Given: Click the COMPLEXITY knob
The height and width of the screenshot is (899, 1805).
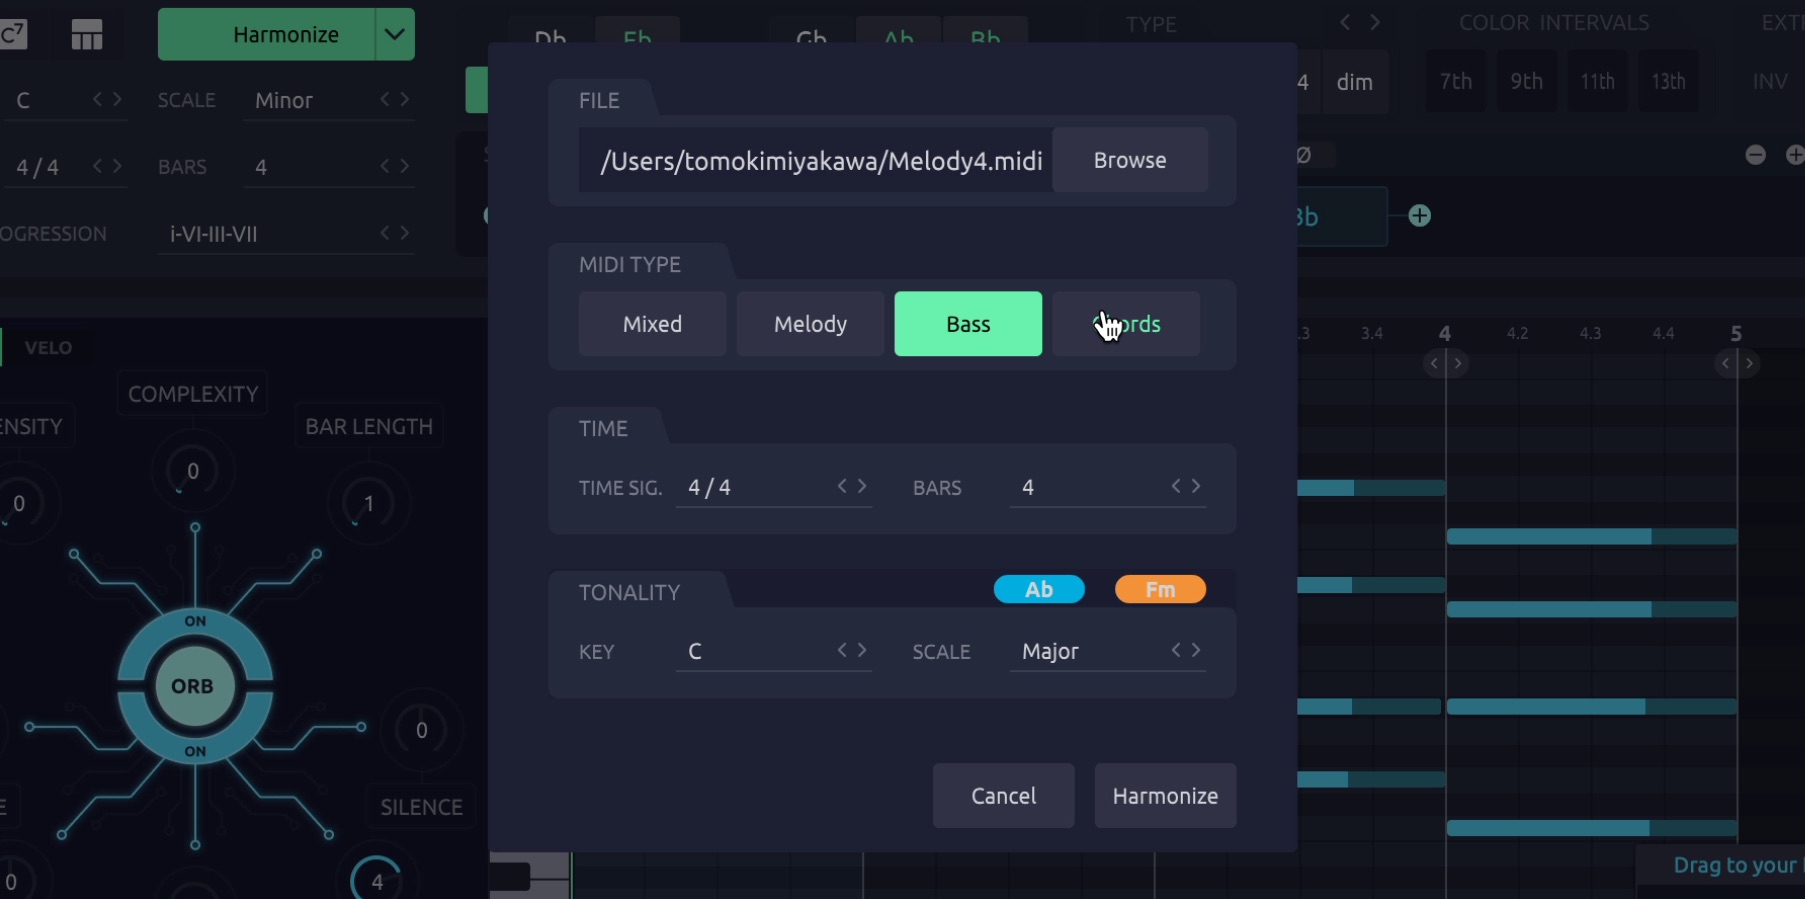Looking at the screenshot, I should pos(193,471).
